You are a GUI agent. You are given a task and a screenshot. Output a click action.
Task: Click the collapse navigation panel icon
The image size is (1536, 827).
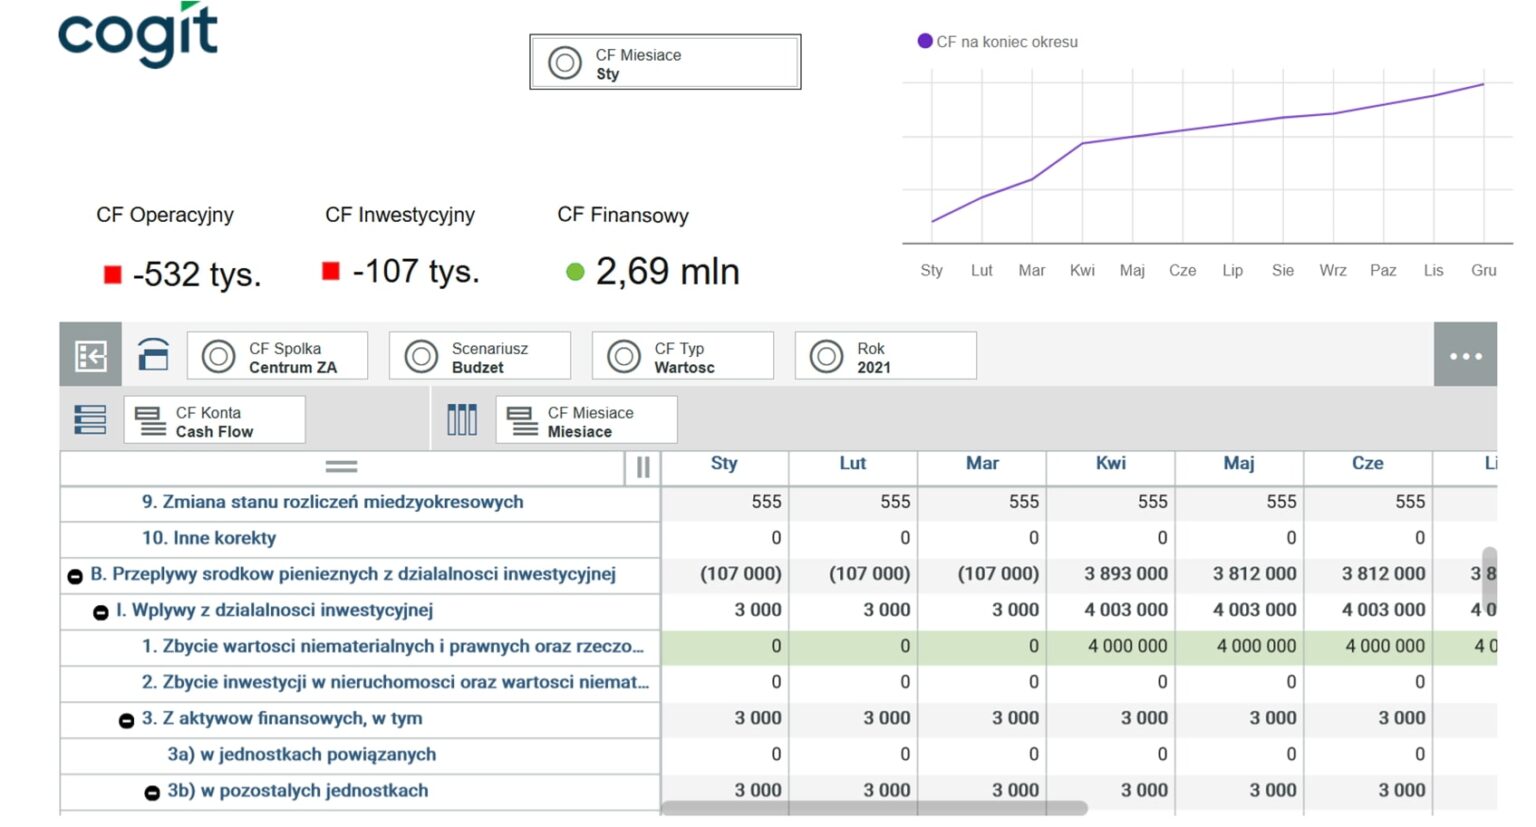pyautogui.click(x=90, y=355)
